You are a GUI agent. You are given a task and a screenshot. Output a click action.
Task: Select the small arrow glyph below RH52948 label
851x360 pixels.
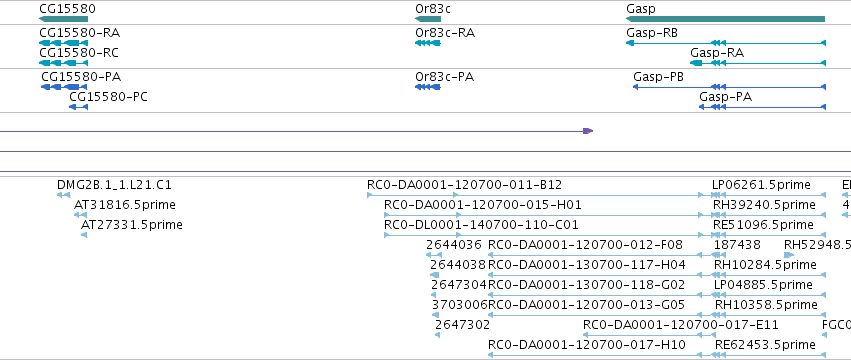point(789,255)
